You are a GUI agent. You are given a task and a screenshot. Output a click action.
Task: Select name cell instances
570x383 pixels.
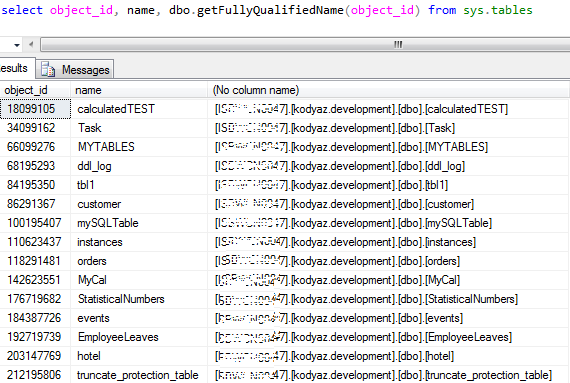139,242
